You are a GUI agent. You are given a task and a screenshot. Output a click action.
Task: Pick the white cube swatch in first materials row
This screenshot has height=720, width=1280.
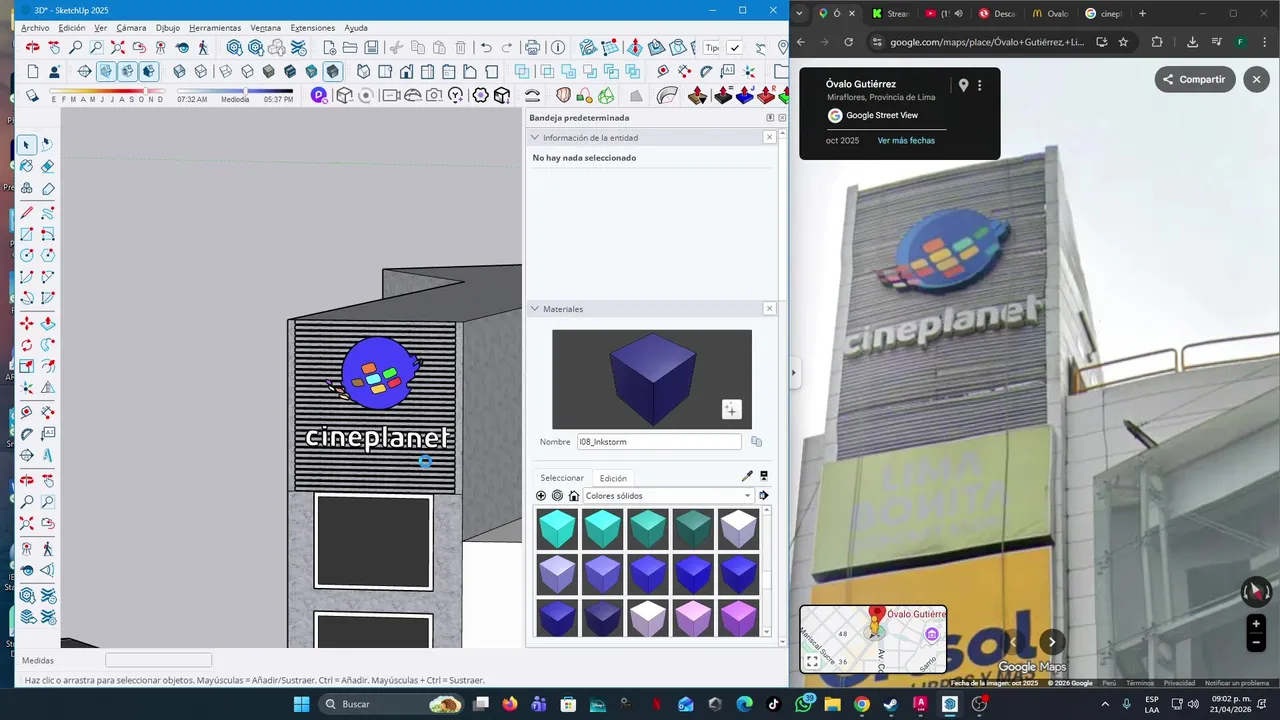point(738,529)
